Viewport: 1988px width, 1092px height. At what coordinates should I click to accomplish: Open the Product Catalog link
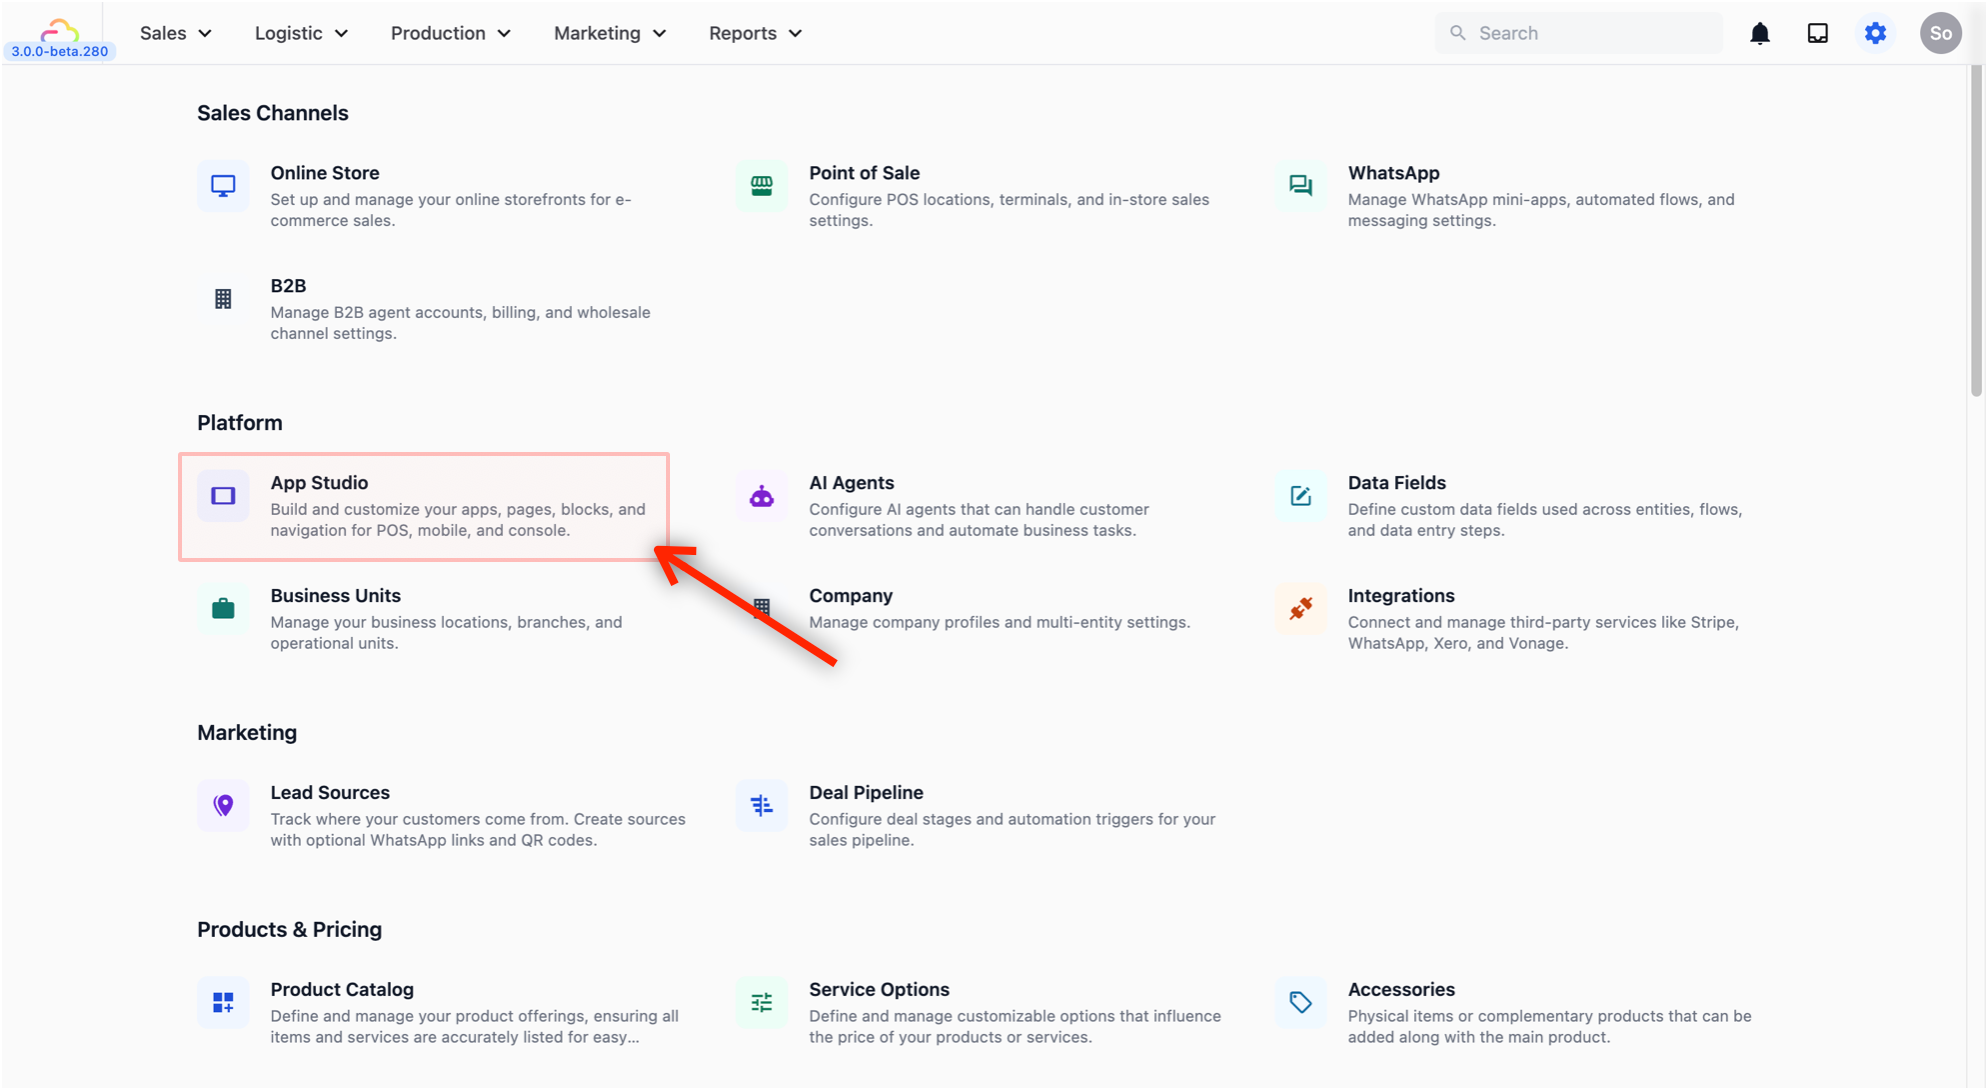[x=341, y=989]
